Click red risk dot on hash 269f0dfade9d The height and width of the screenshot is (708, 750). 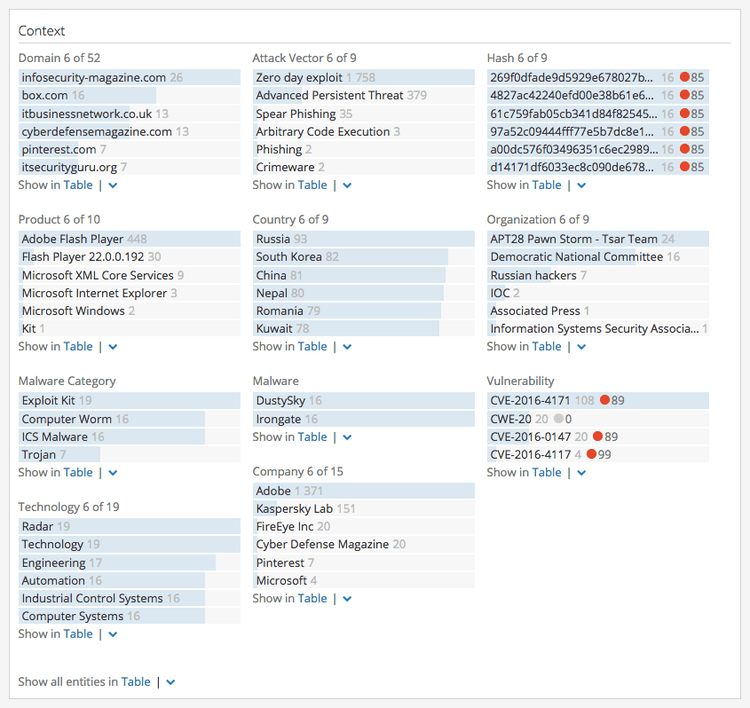[685, 77]
